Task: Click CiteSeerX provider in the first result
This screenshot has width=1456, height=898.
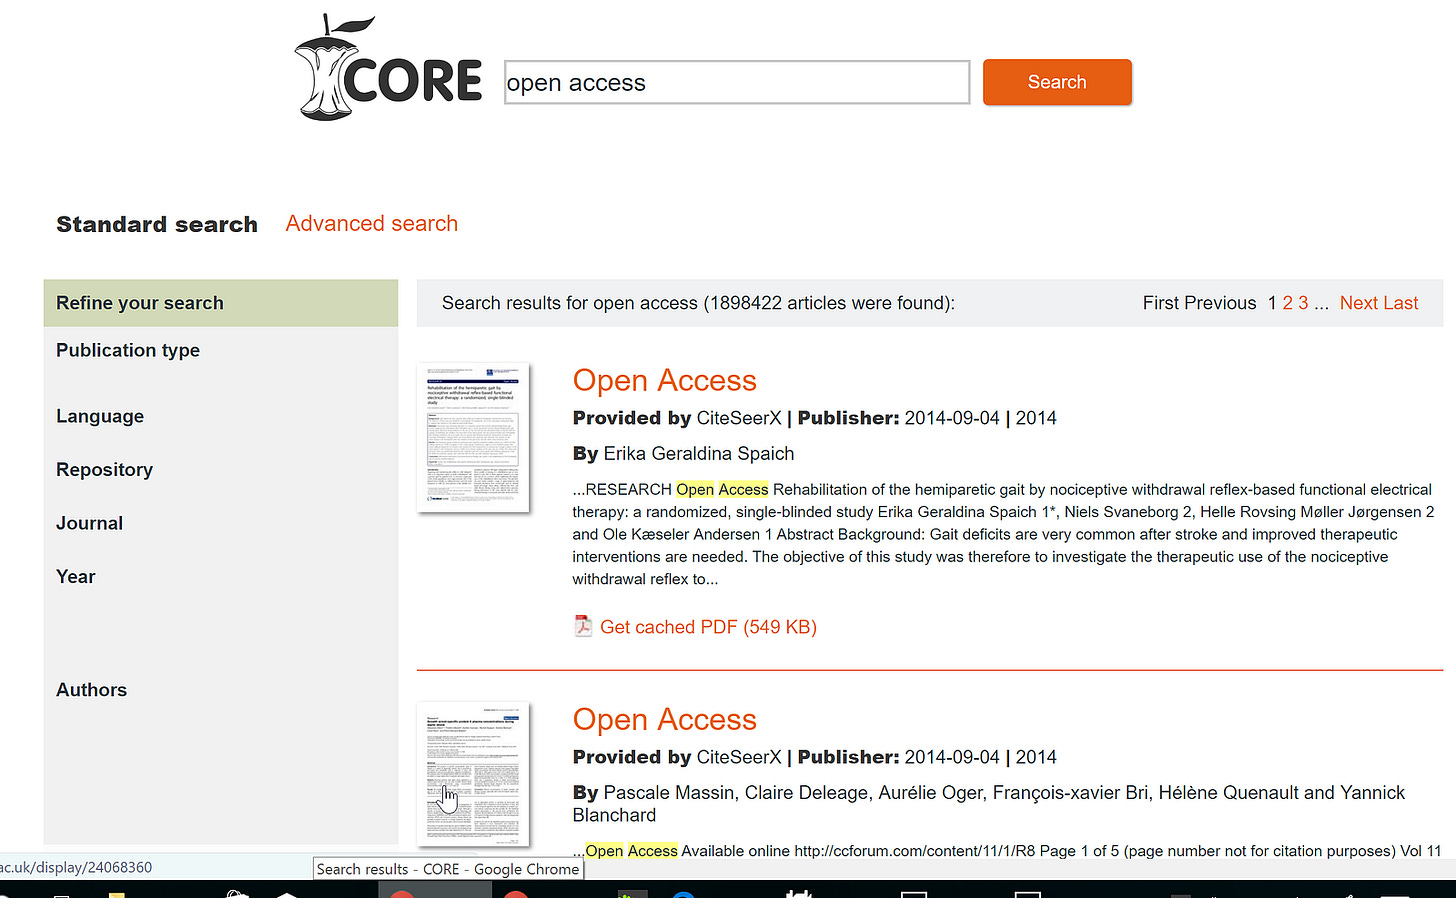Action: [x=739, y=418]
